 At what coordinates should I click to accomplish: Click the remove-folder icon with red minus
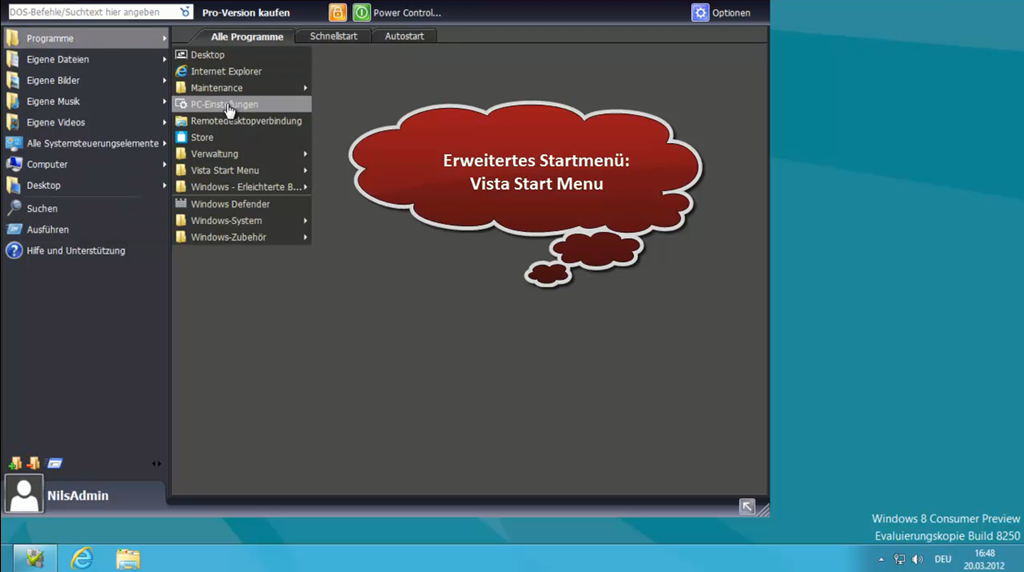33,463
